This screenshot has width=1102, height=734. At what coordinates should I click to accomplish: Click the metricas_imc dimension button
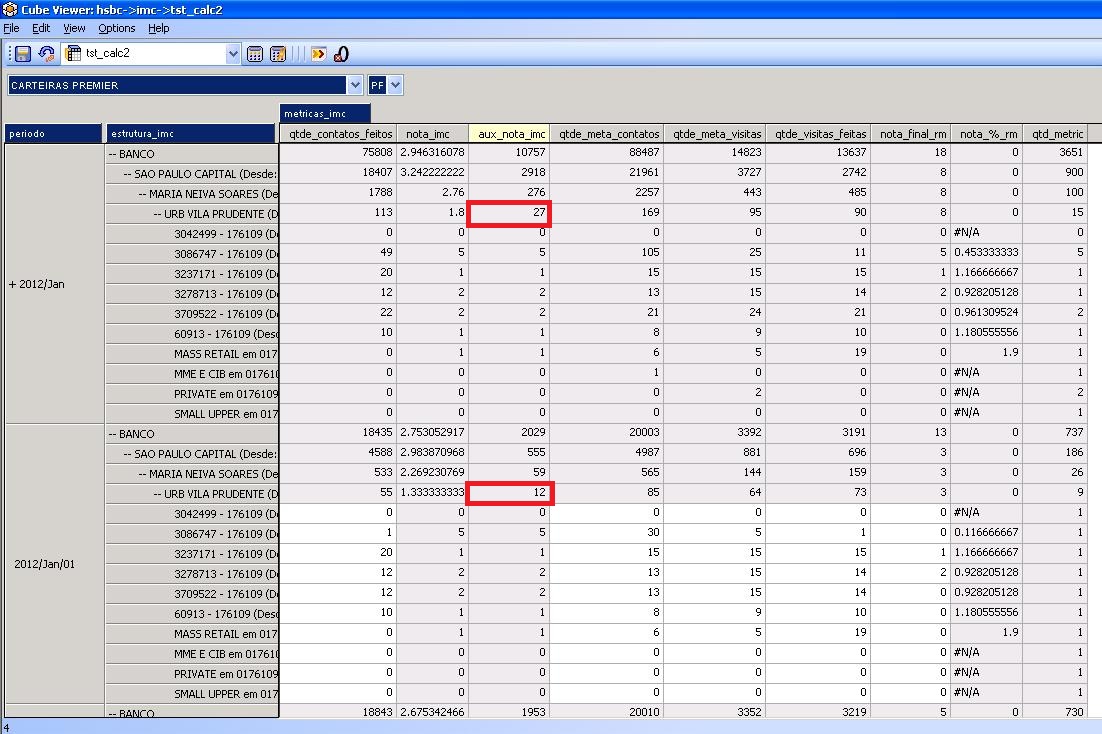pyautogui.click(x=325, y=113)
